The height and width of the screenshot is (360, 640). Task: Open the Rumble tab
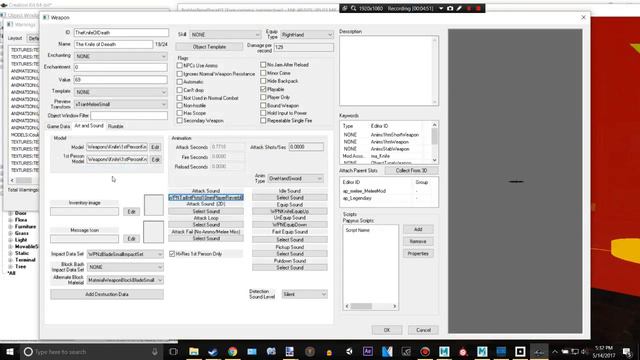click(x=116, y=126)
